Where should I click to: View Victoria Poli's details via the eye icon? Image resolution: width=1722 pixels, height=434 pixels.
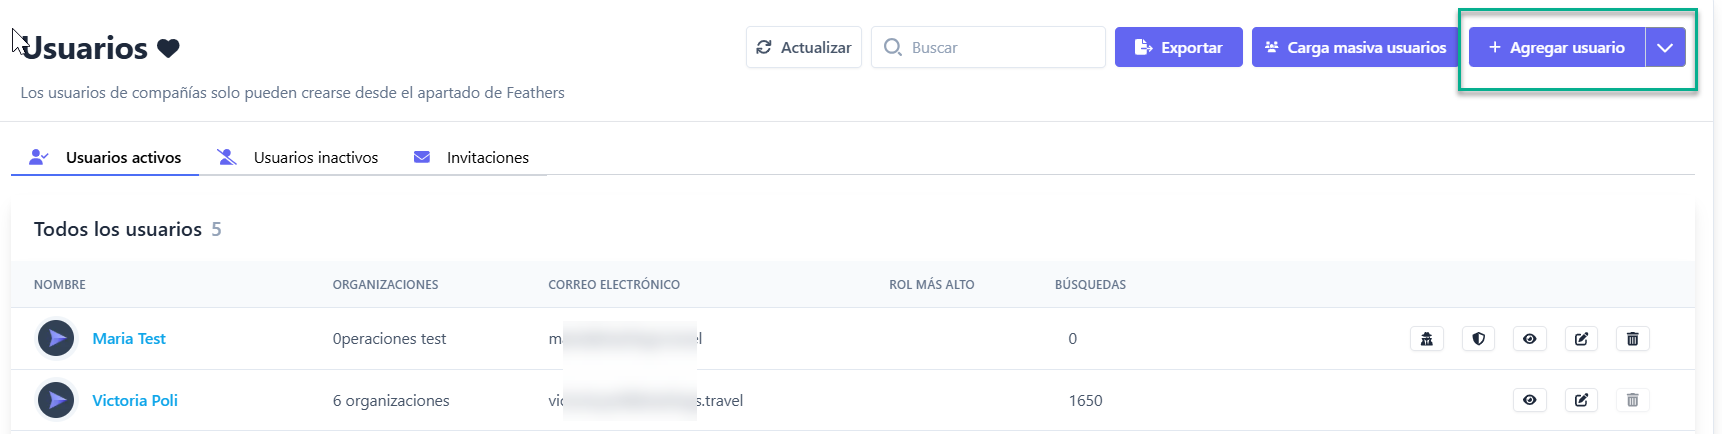point(1529,401)
